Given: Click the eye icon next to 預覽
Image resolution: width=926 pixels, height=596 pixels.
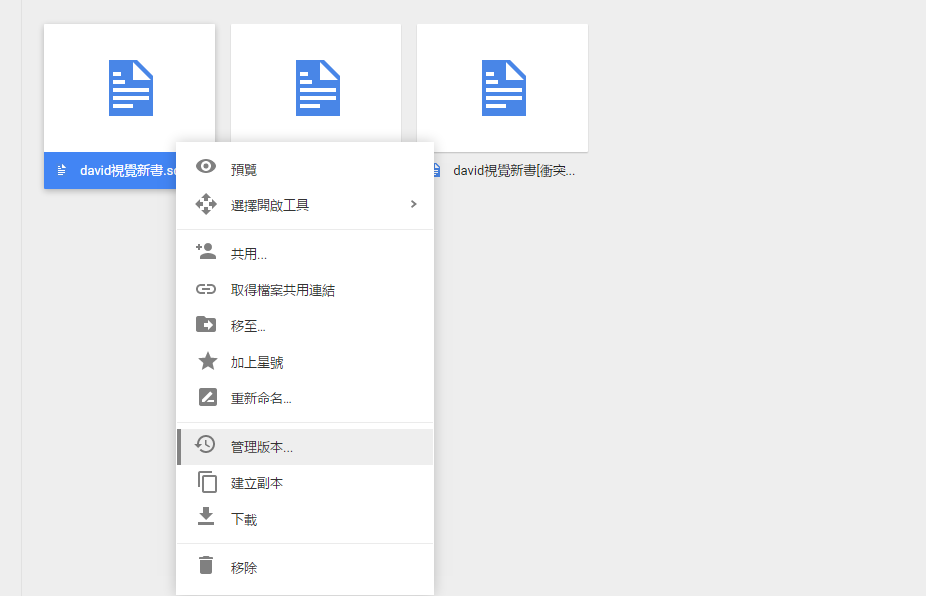Looking at the screenshot, I should pyautogui.click(x=206, y=167).
